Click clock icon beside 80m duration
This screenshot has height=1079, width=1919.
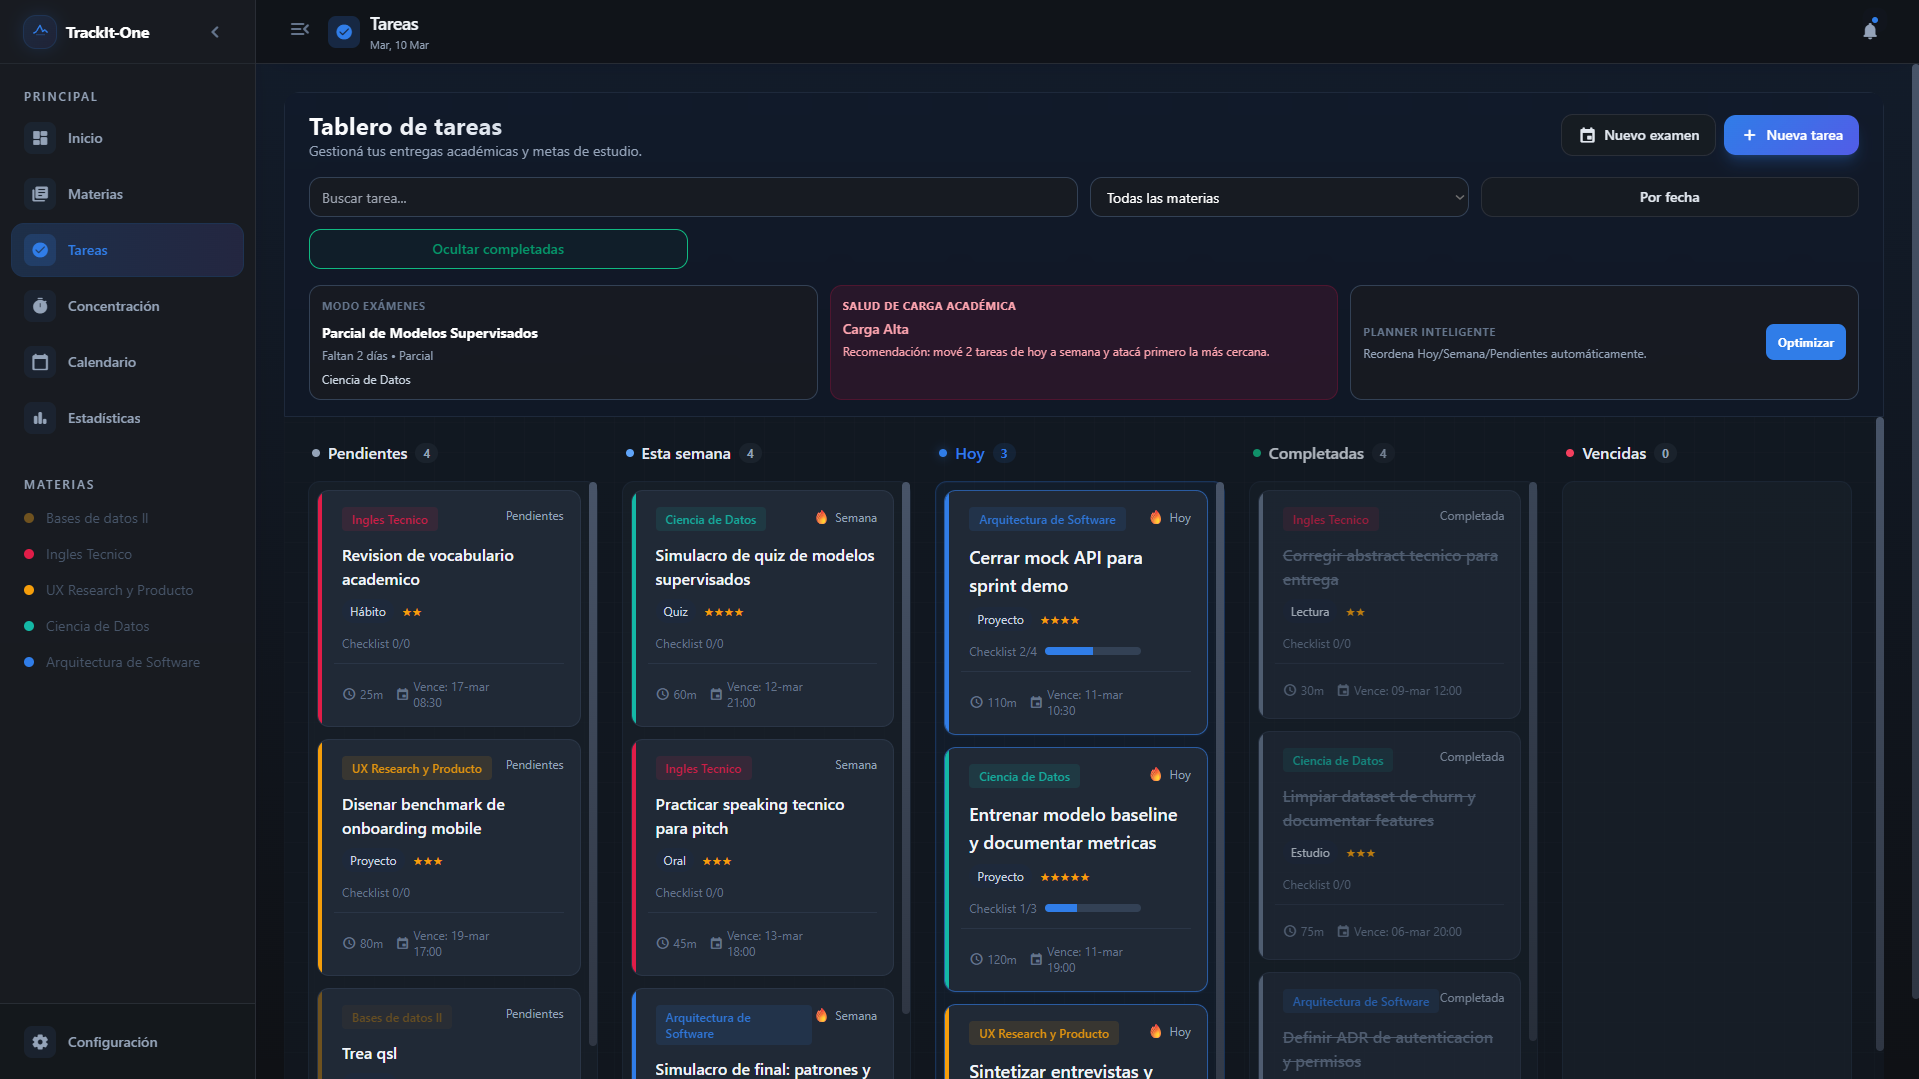[x=349, y=943]
